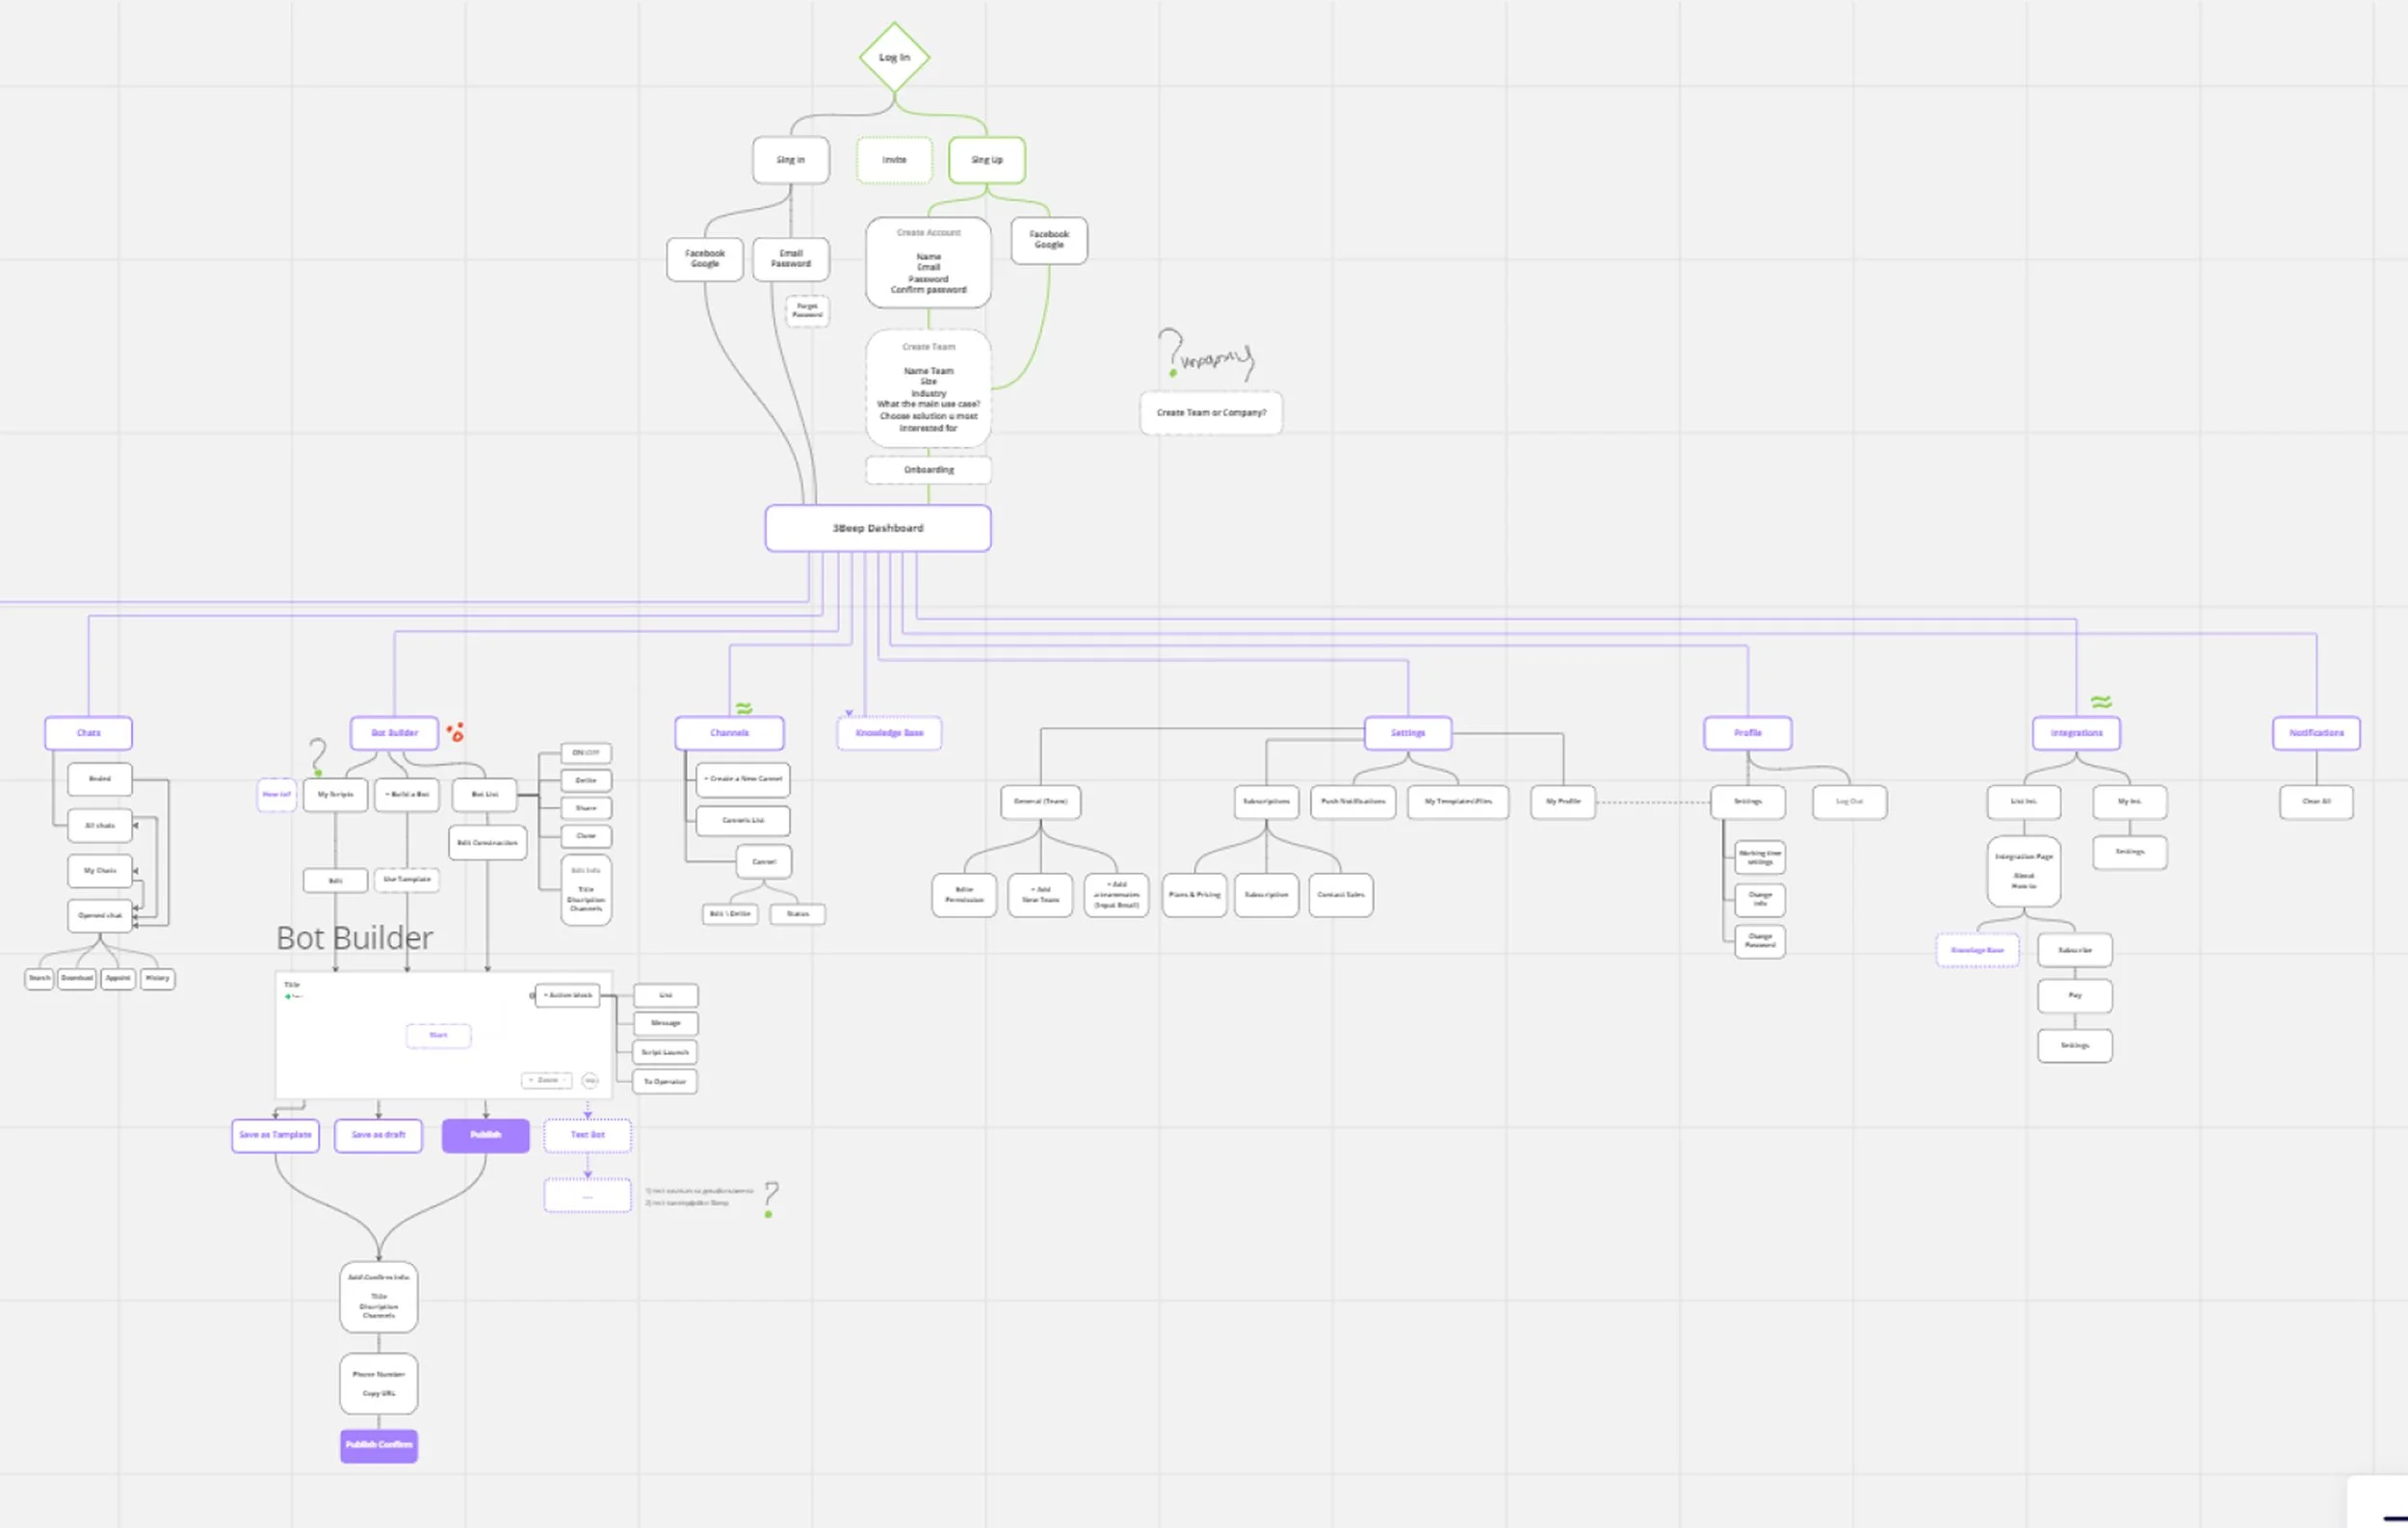Image resolution: width=2408 pixels, height=1528 pixels.
Task: Click the Publish Confirm button at bottom
Action: (379, 1445)
